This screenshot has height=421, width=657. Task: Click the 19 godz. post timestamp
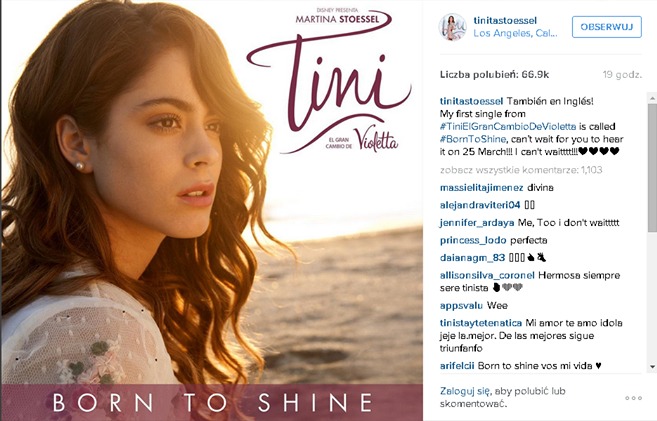coord(622,75)
